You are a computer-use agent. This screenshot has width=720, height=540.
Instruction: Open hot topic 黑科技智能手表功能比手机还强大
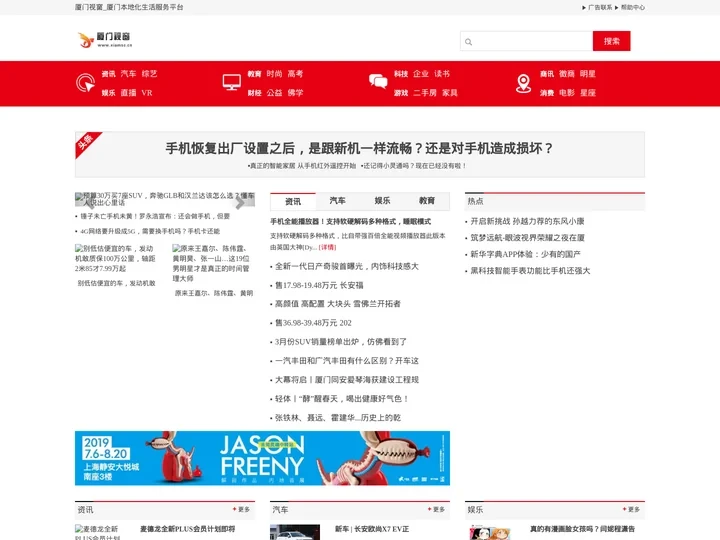[530, 271]
